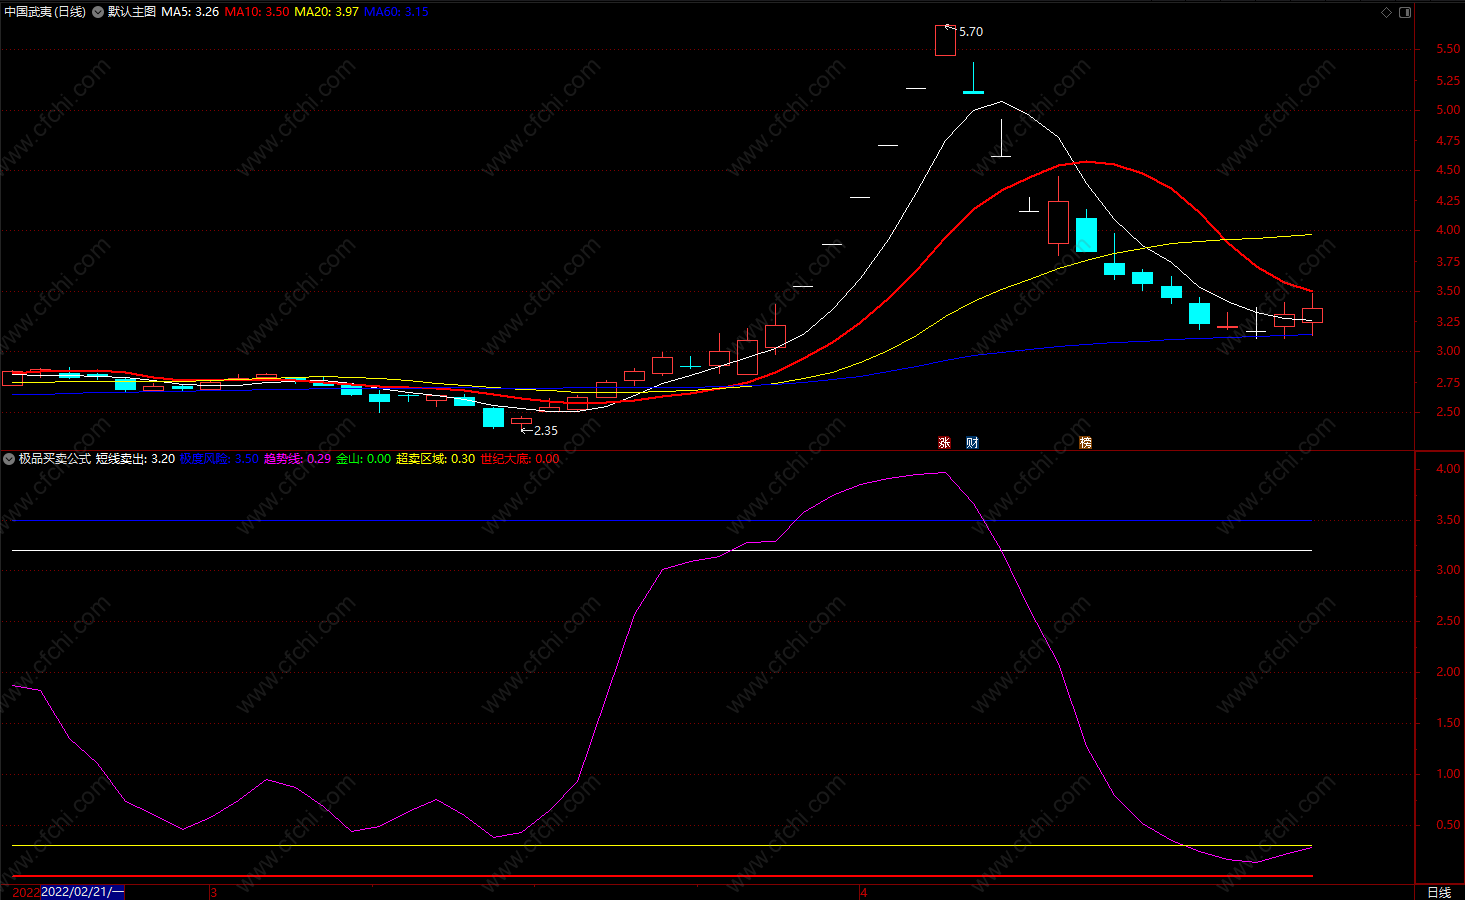The image size is (1465, 900).
Task: Click the 5.00 price axis label
Action: click(x=1448, y=110)
